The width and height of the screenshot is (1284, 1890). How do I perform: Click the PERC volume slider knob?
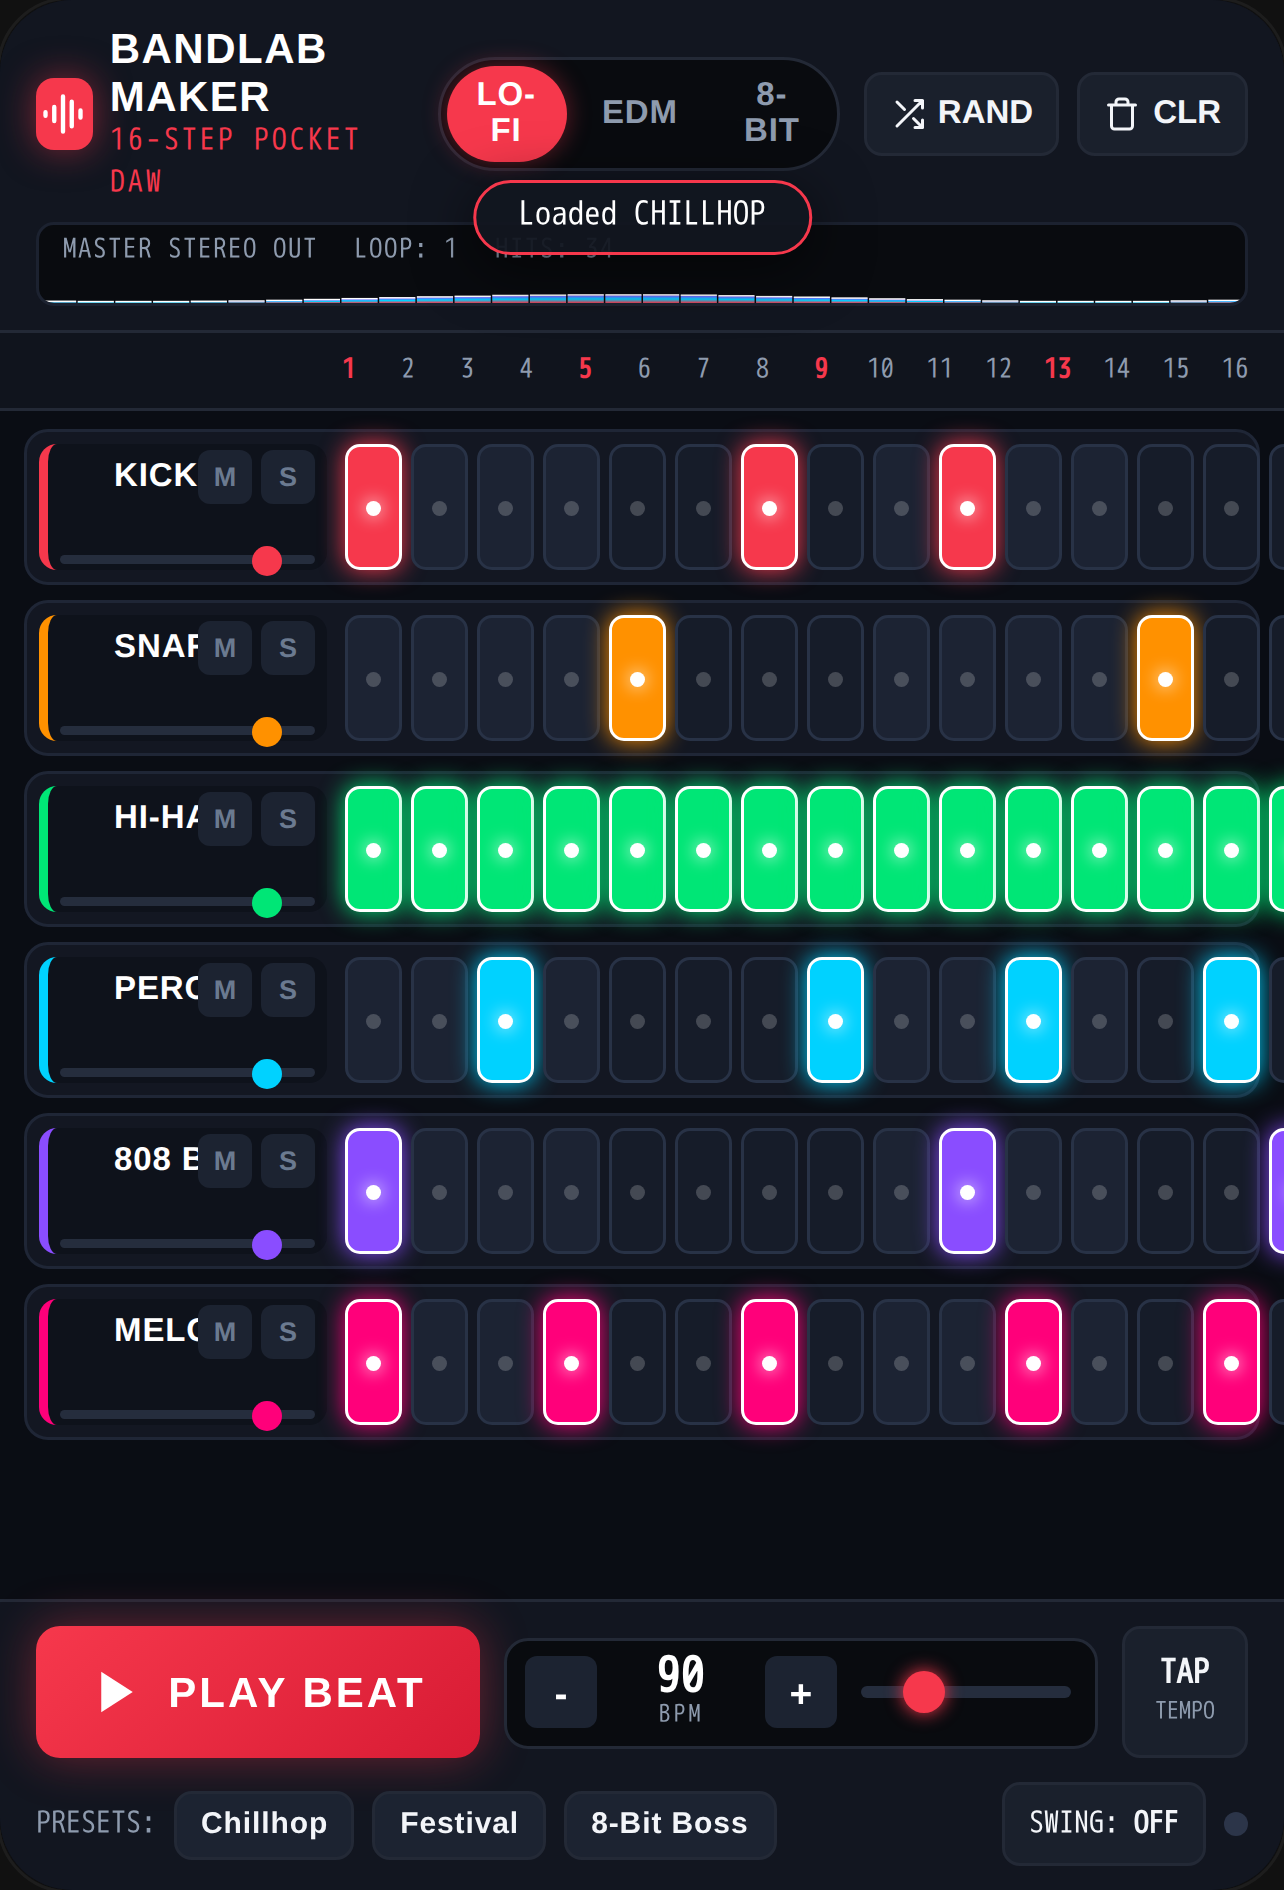point(267,1074)
